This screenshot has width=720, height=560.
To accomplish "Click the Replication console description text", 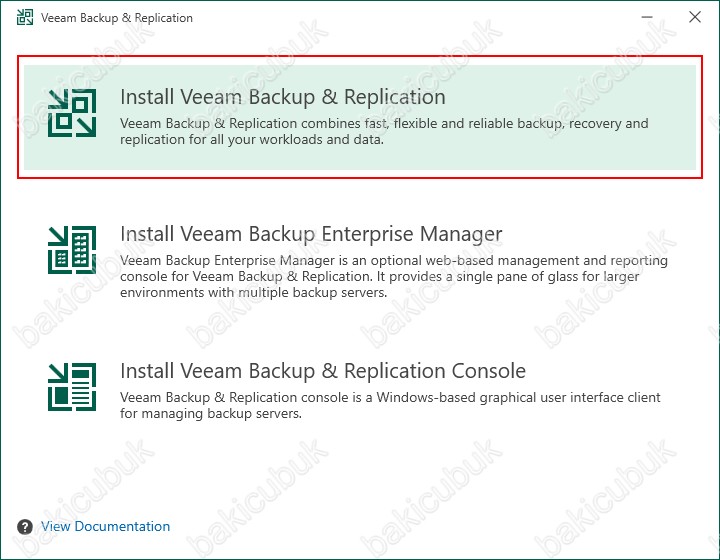I will point(390,405).
